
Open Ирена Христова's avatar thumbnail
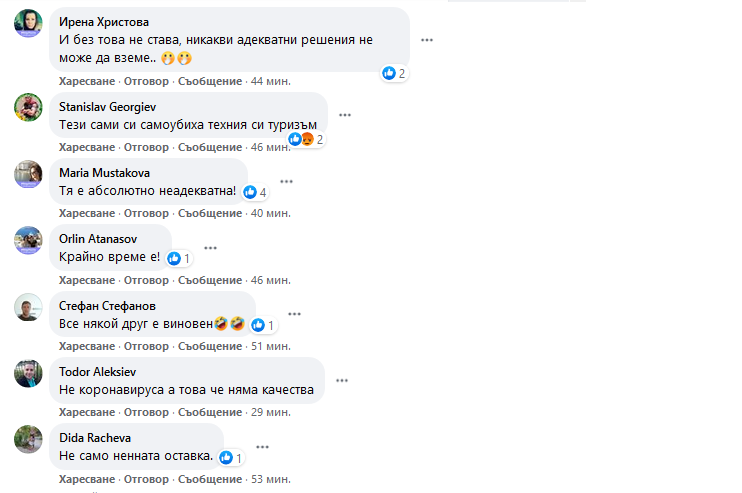tap(28, 23)
